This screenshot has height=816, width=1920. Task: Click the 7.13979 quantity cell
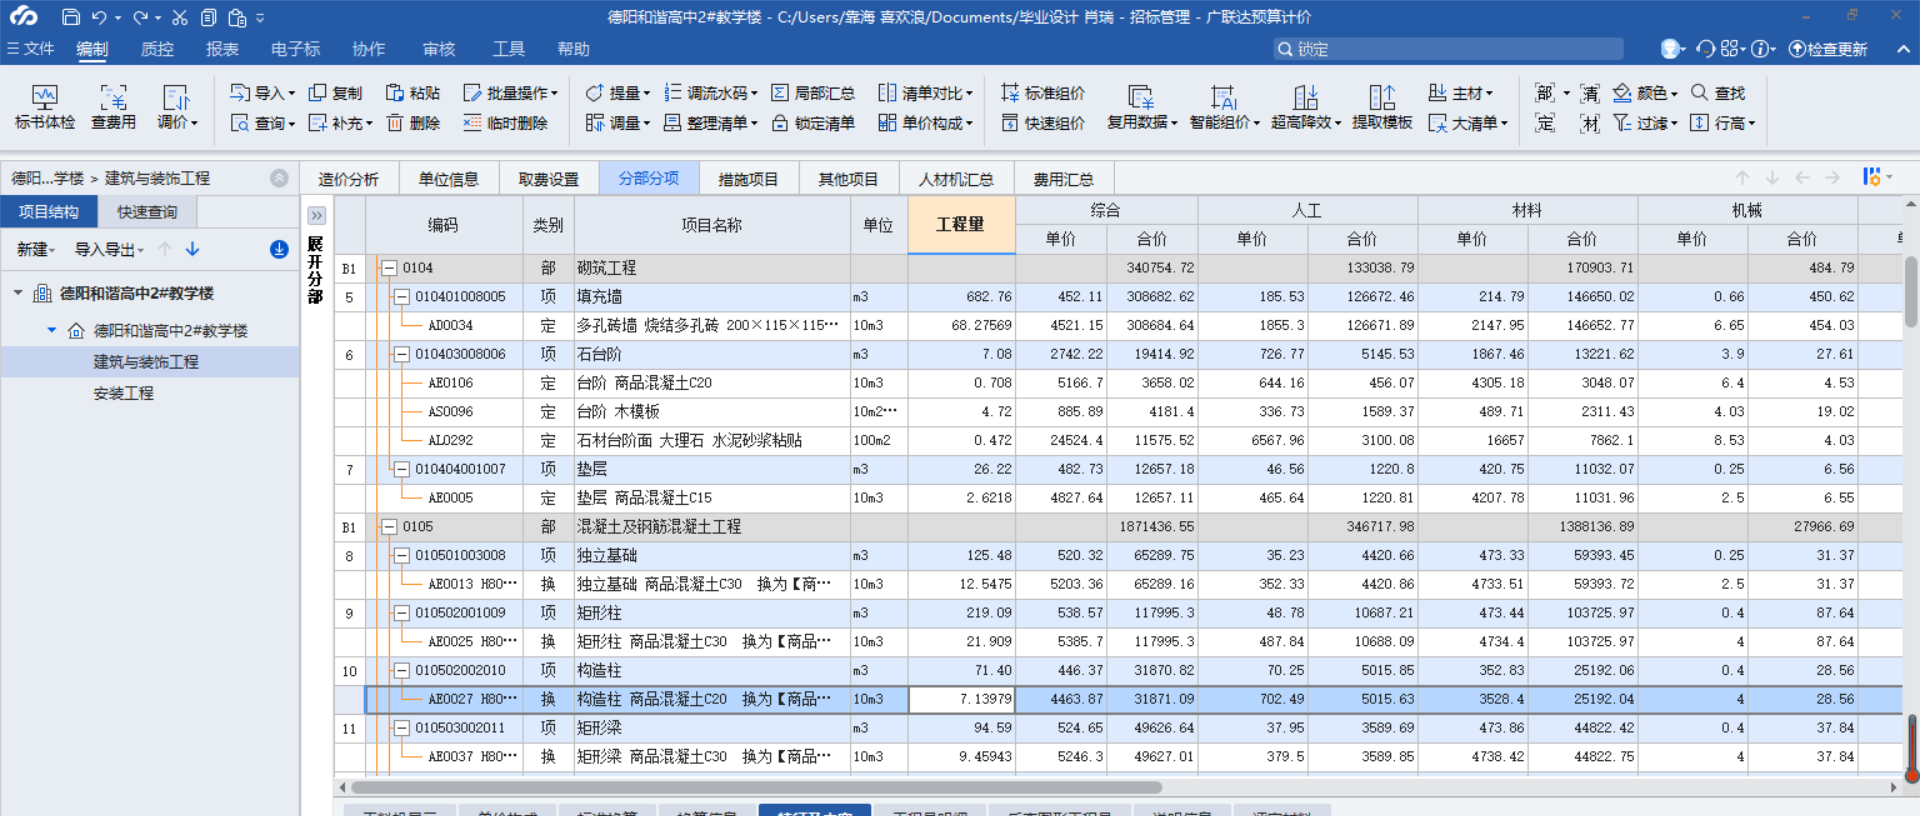coord(961,699)
